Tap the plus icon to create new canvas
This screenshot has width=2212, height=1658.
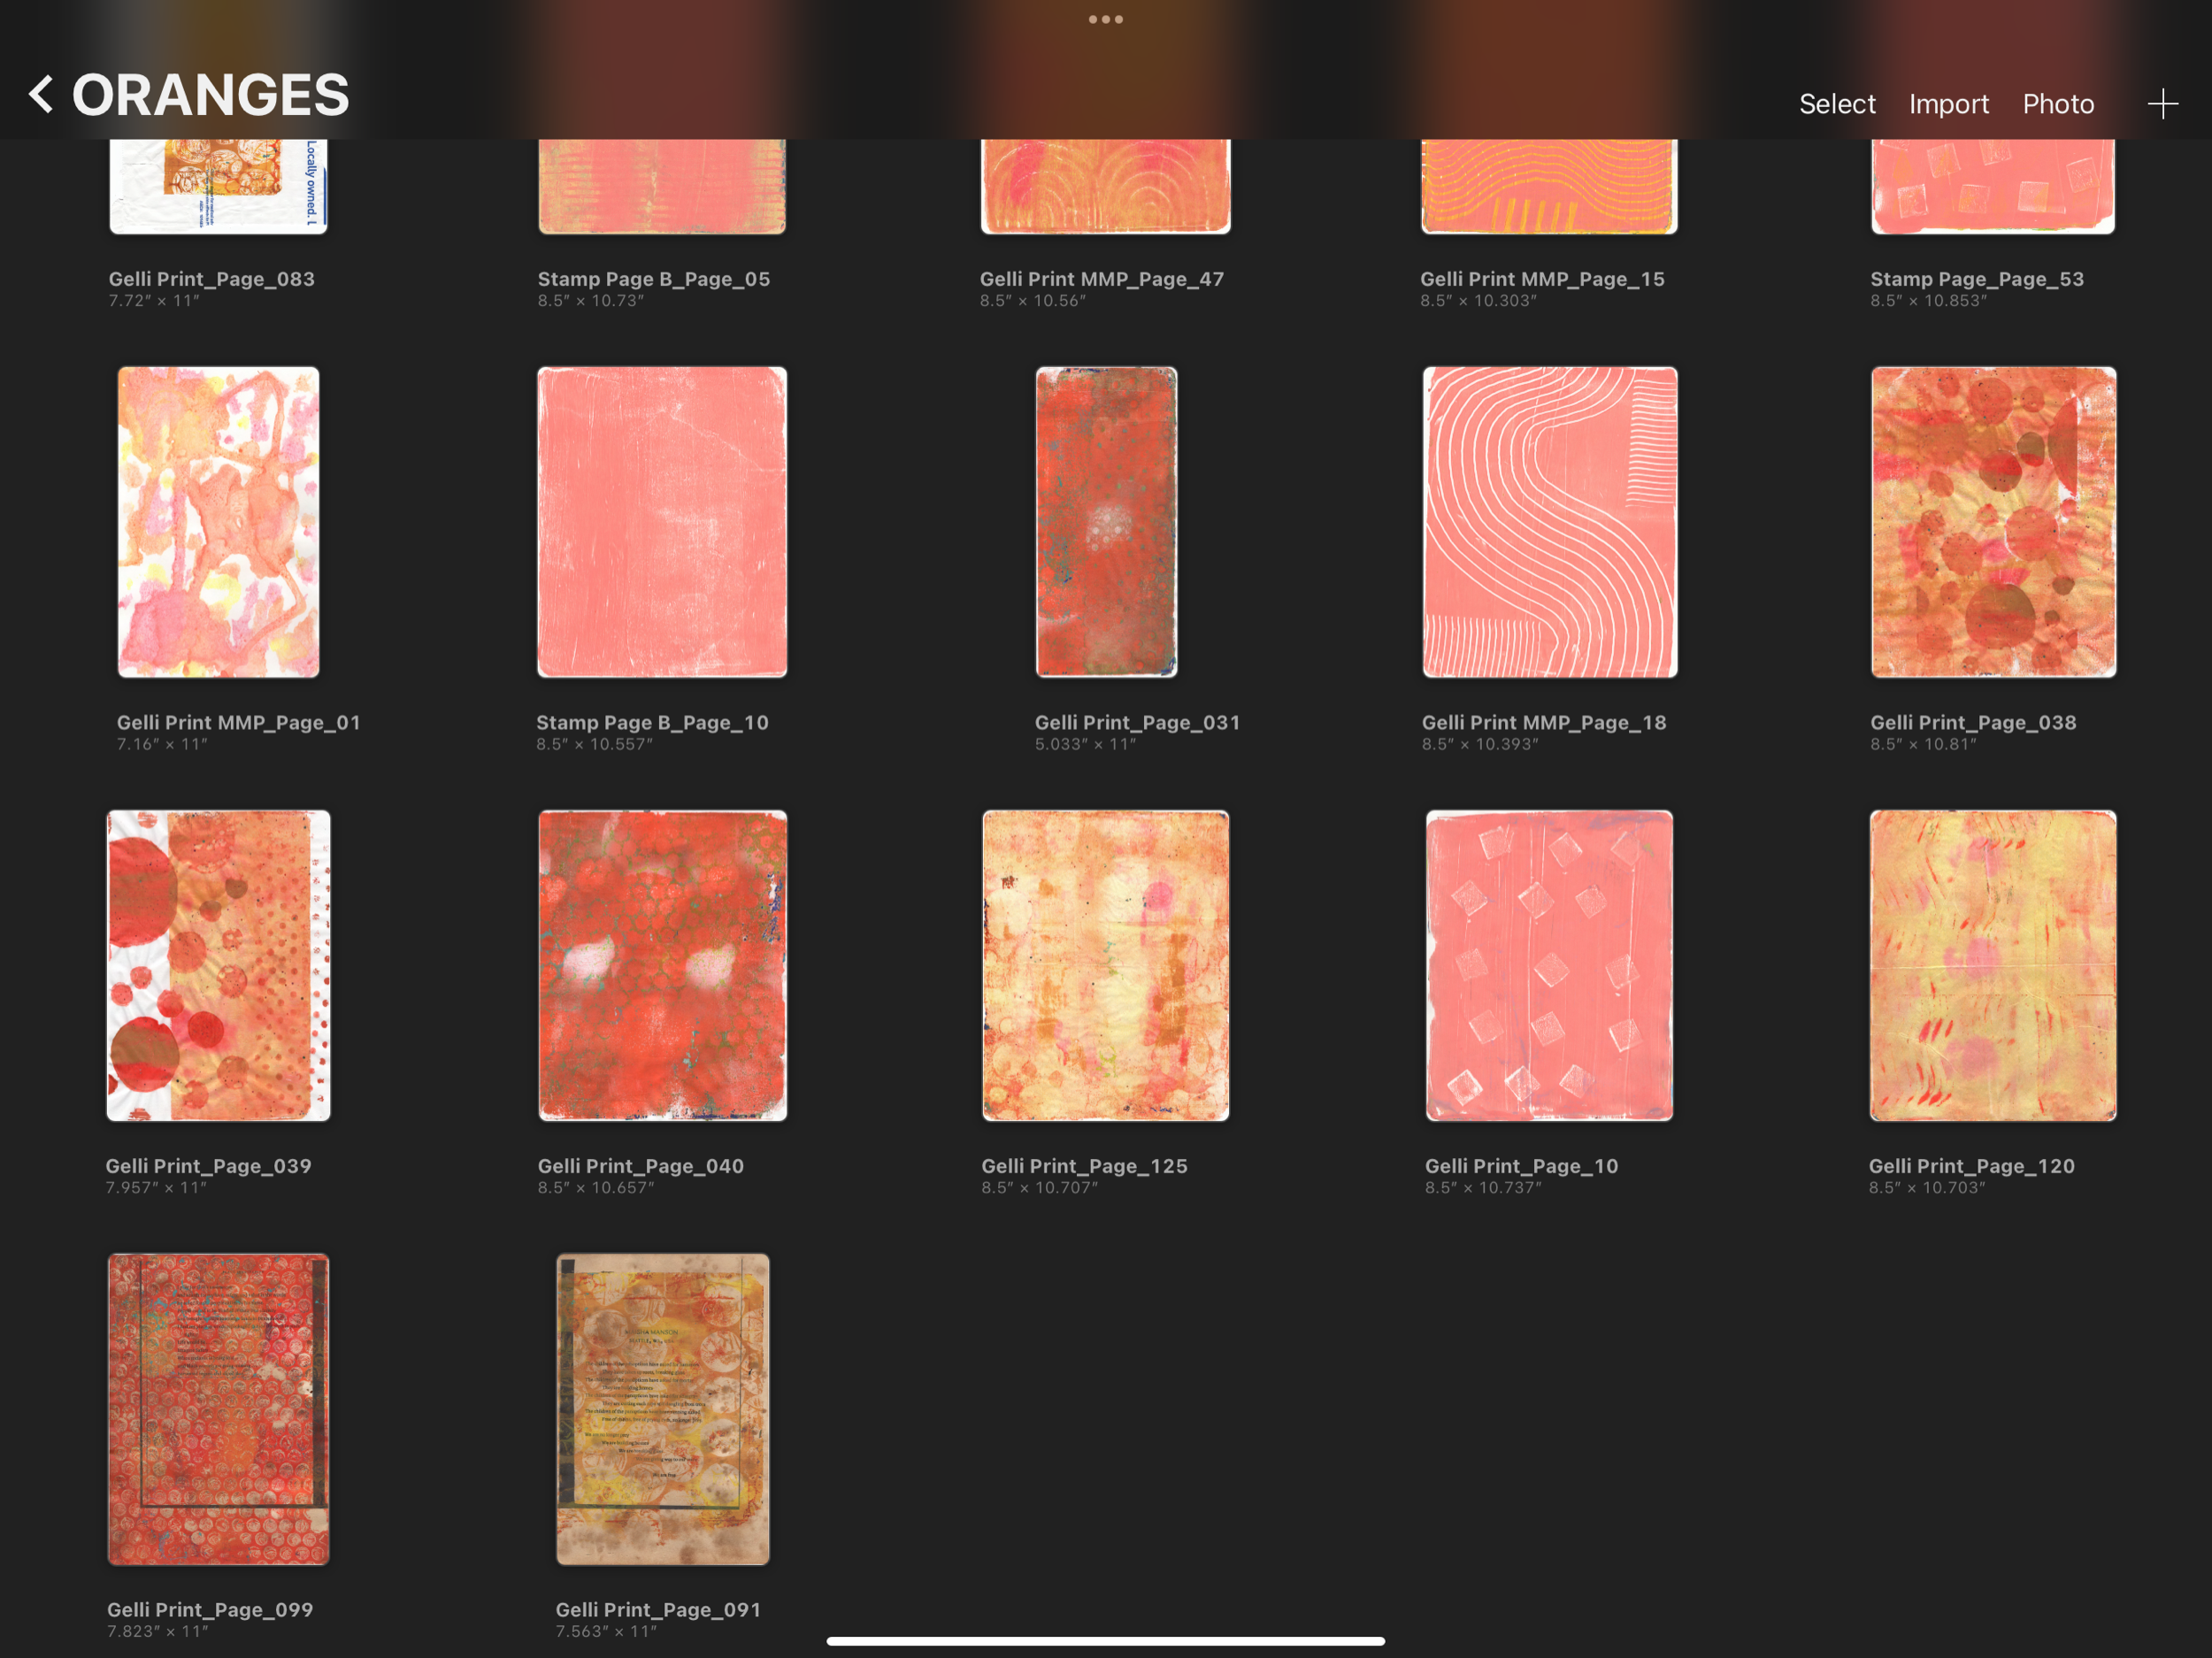coord(2162,104)
